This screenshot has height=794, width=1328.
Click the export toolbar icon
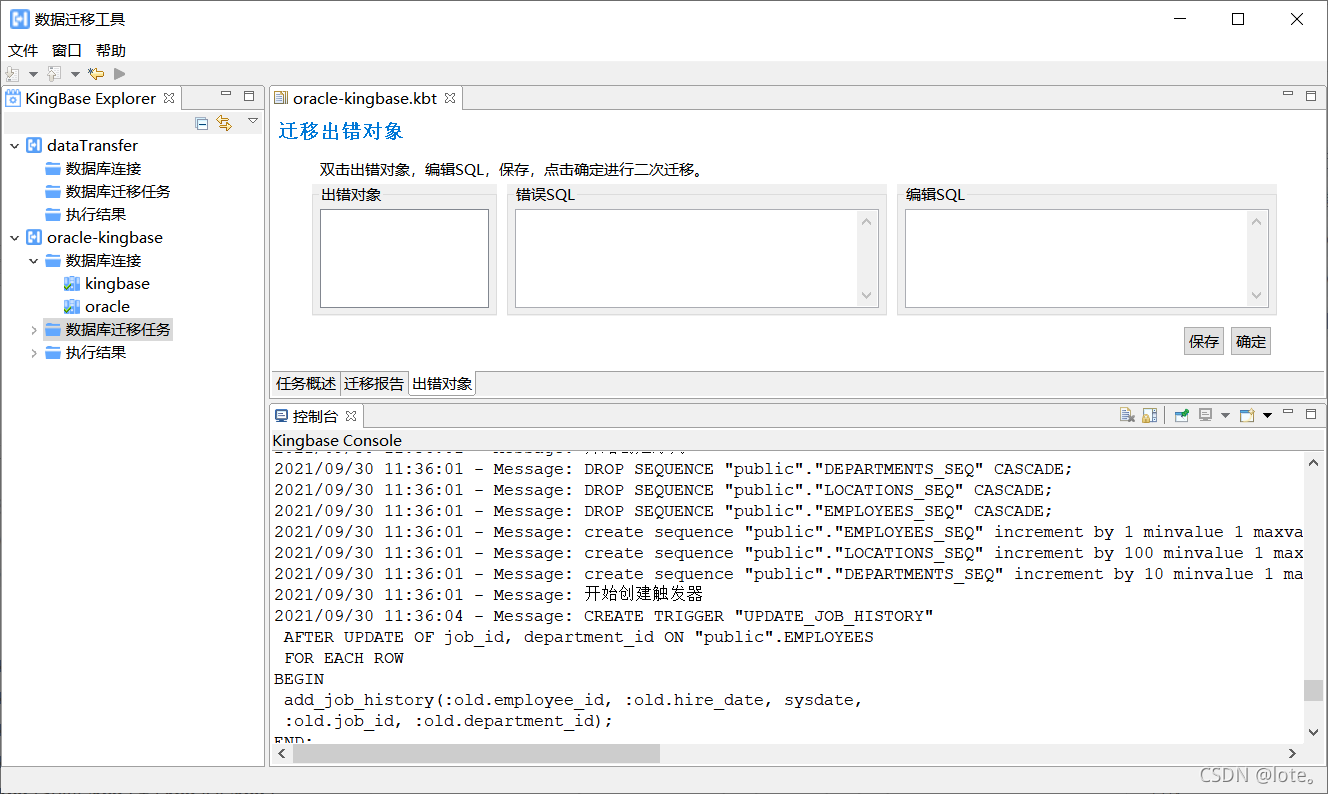tap(54, 74)
